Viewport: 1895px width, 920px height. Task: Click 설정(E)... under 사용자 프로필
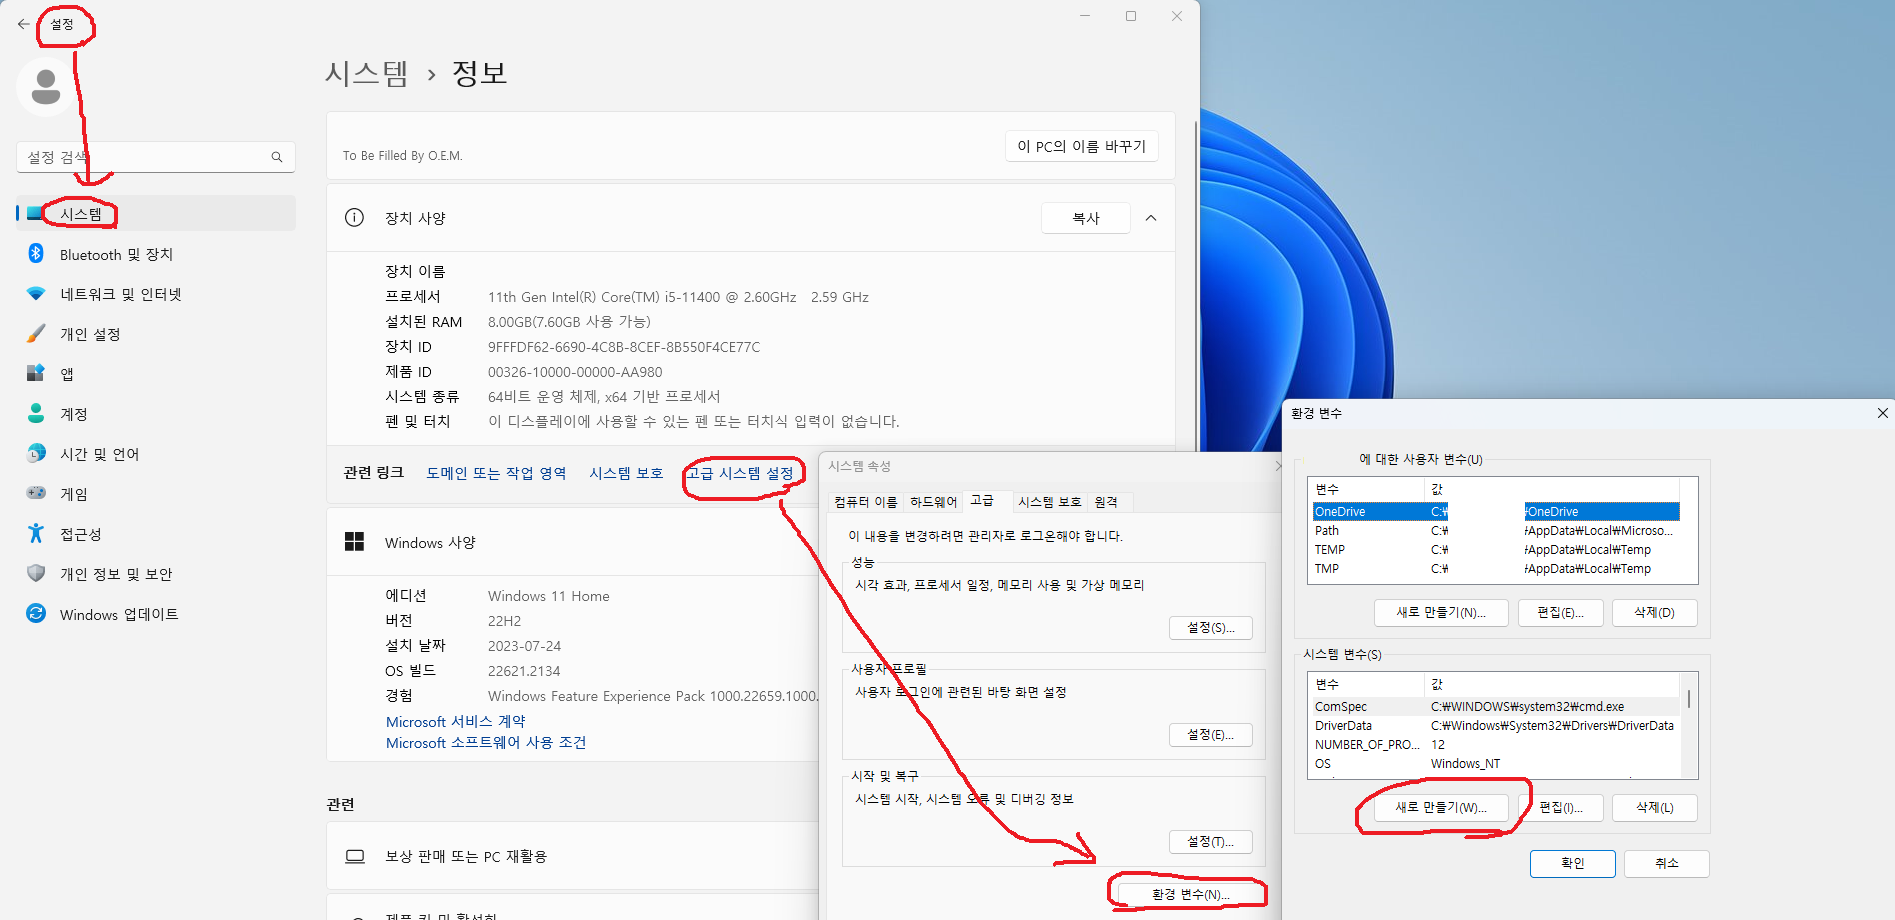(1211, 735)
